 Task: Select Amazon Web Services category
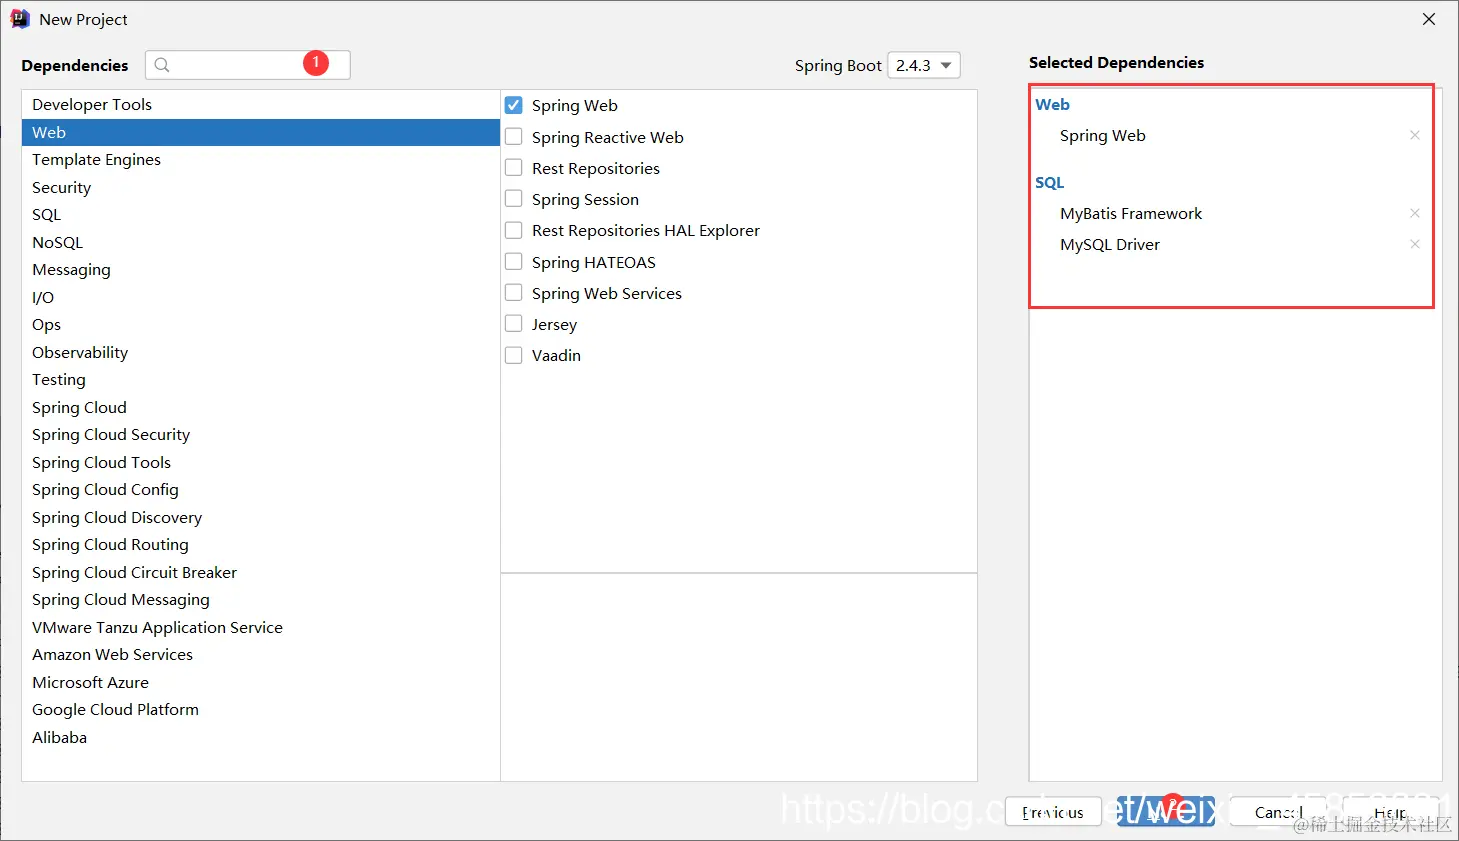(x=261, y=655)
